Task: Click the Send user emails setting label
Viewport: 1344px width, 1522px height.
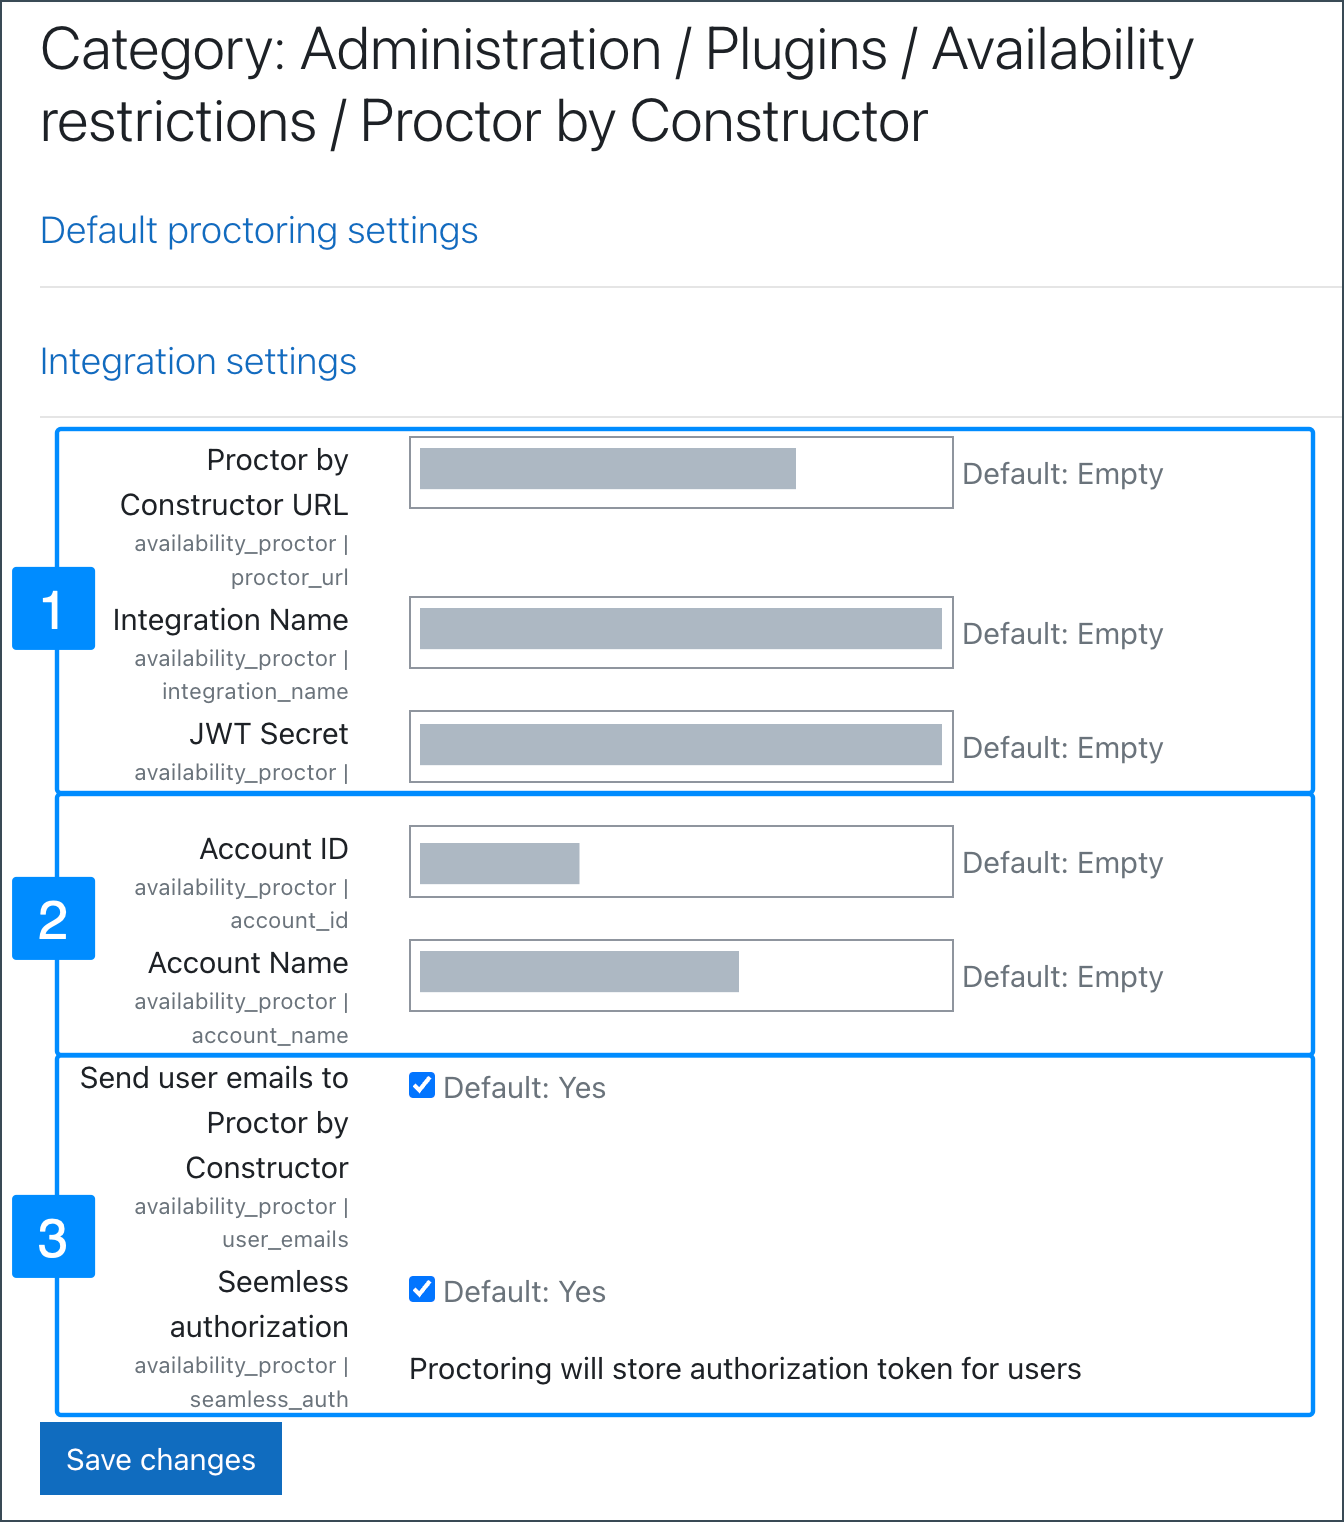Action: 215,1122
